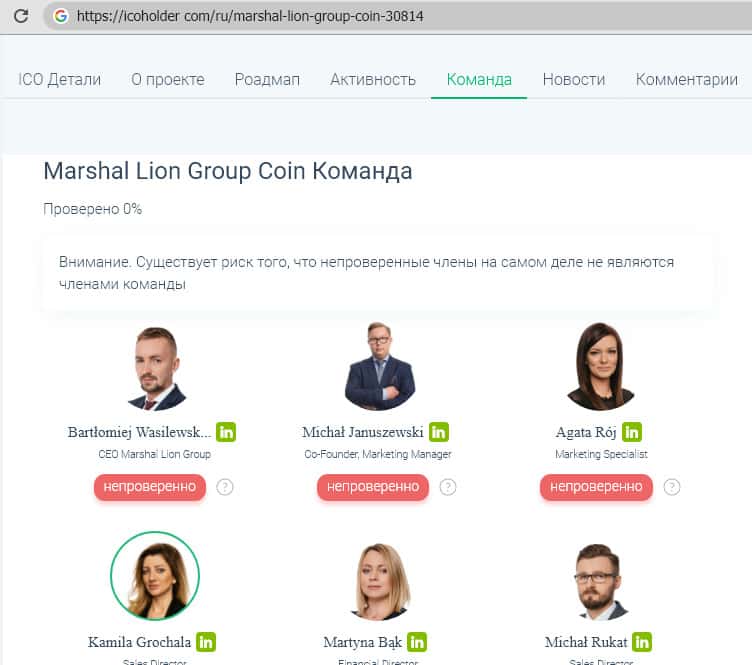
Task: Open Martyna Bąk's LinkedIn icon
Action: tap(417, 642)
